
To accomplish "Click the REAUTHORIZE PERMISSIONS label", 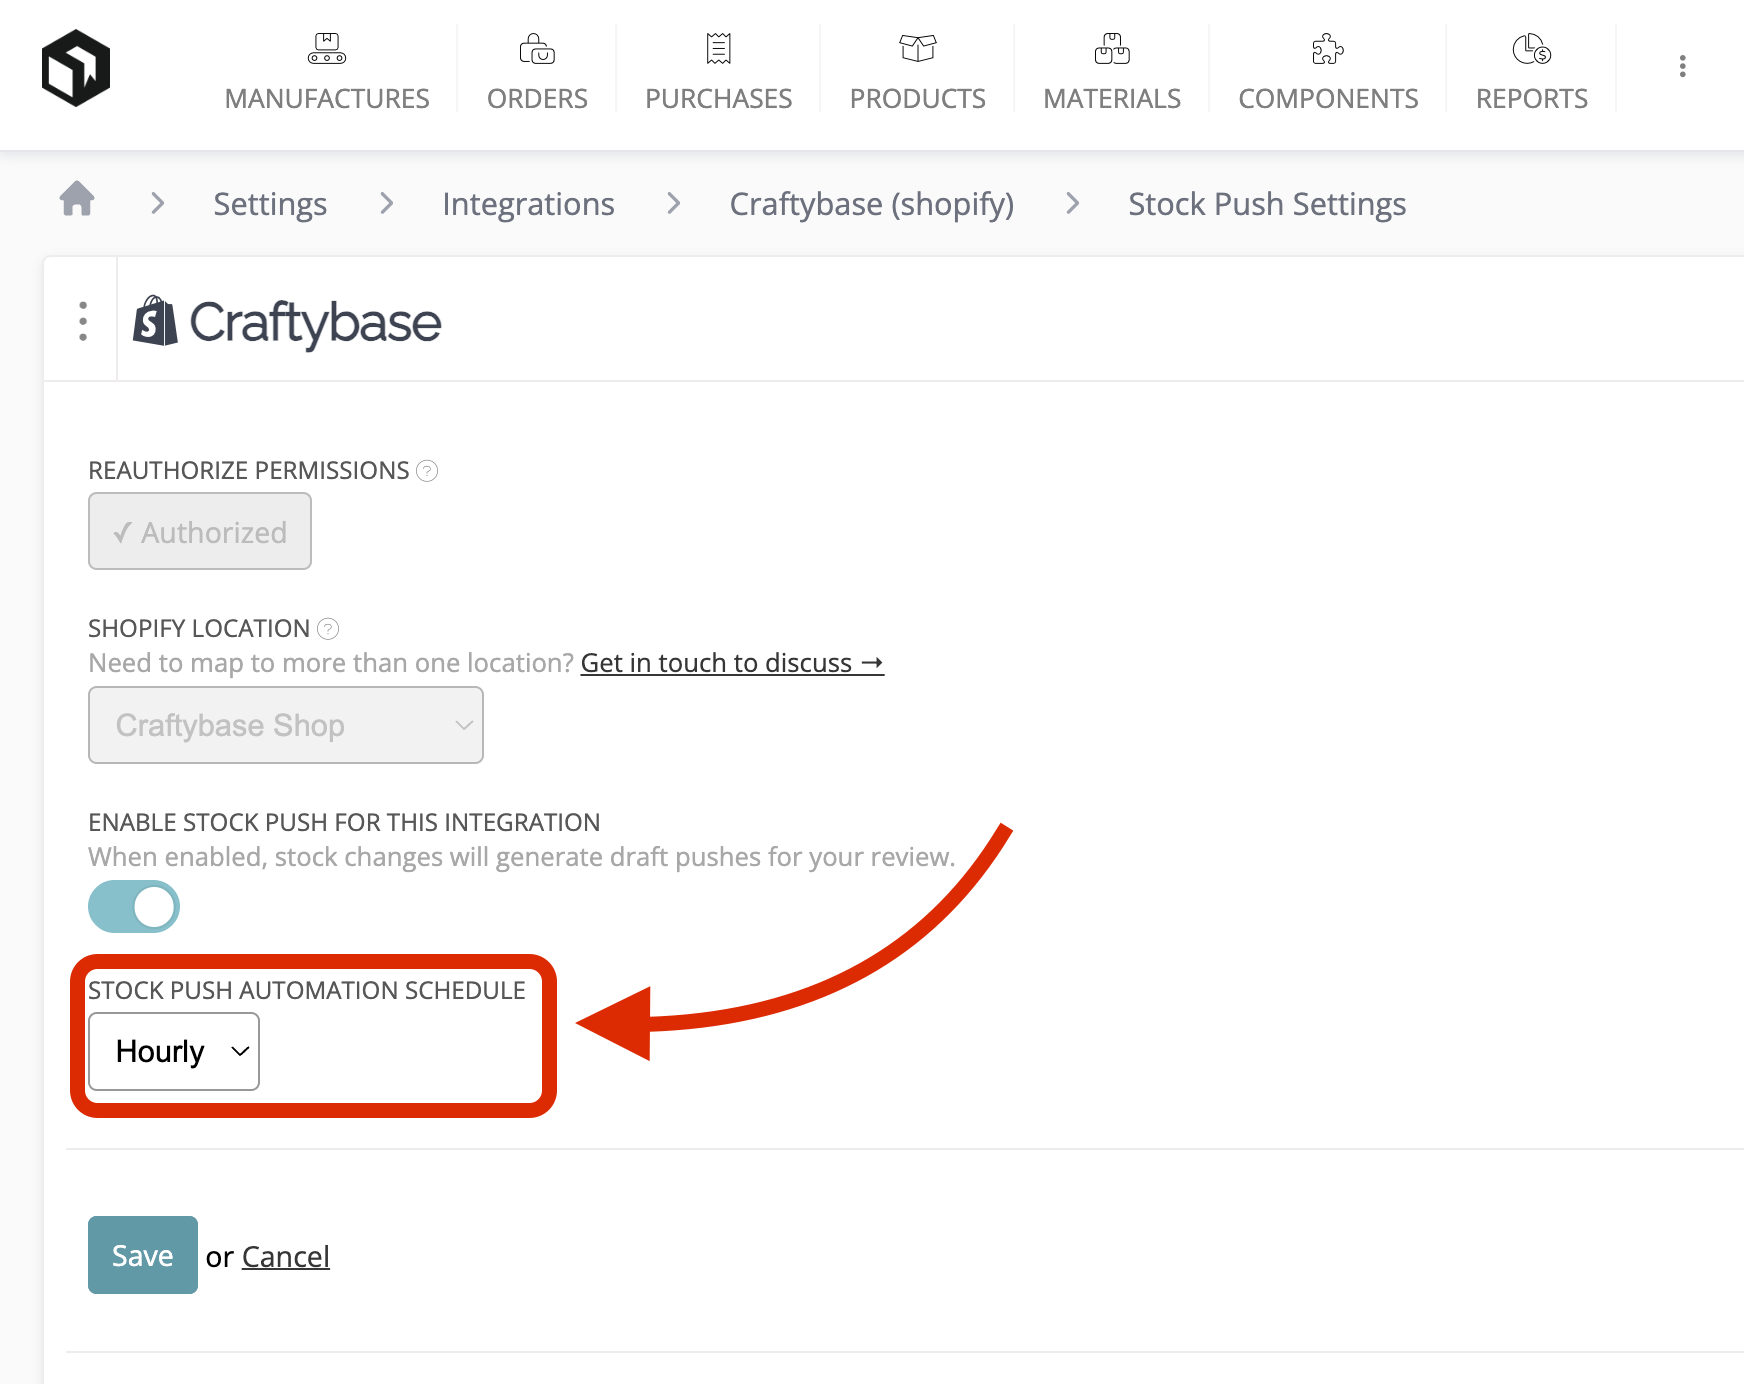I will [x=249, y=470].
